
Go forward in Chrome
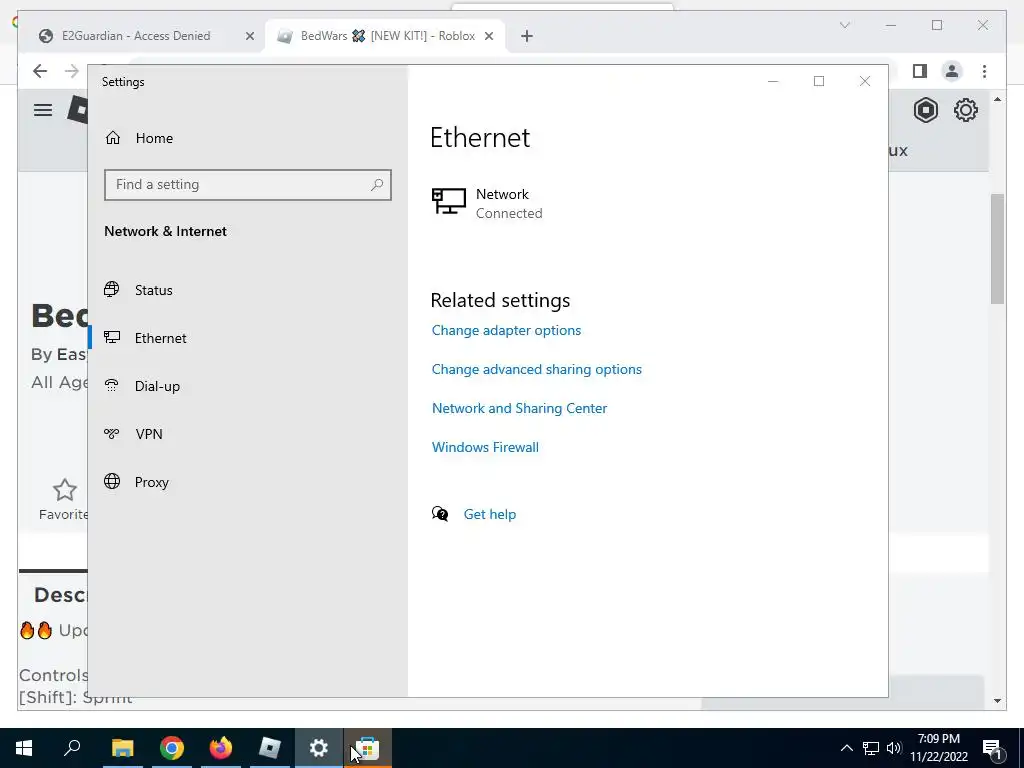click(72, 71)
